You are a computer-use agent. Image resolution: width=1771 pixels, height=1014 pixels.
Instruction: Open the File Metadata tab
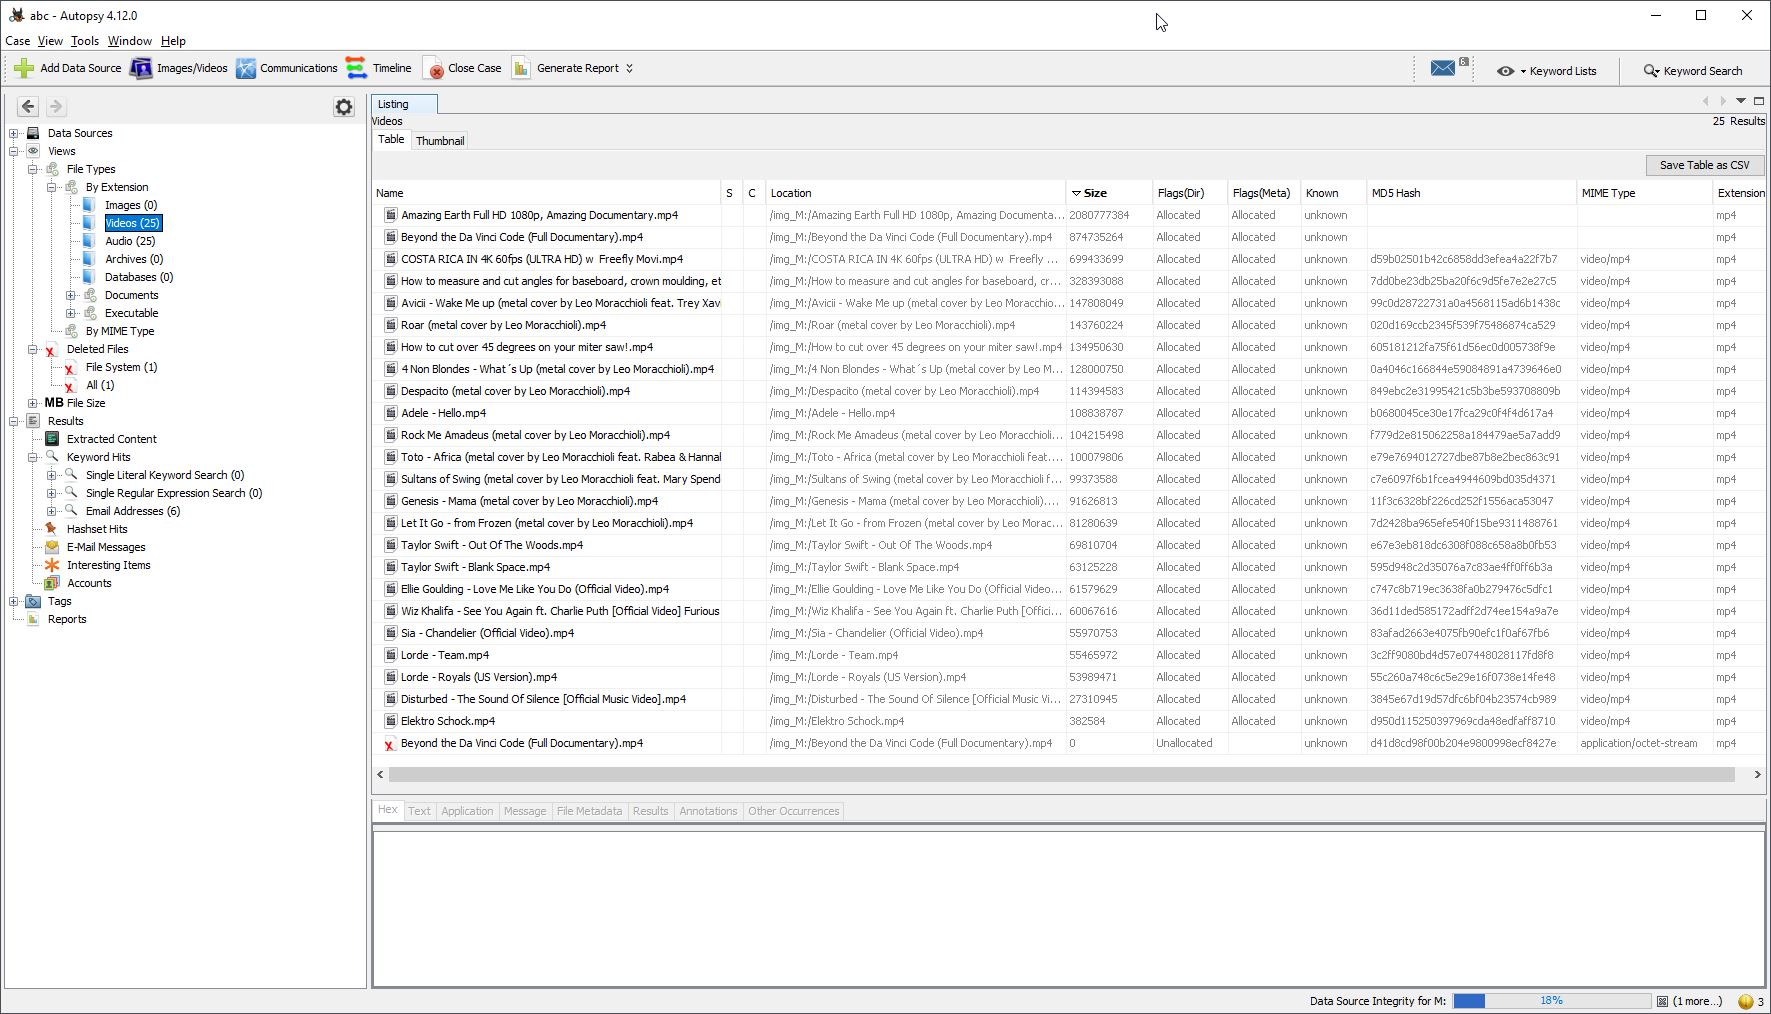(589, 811)
